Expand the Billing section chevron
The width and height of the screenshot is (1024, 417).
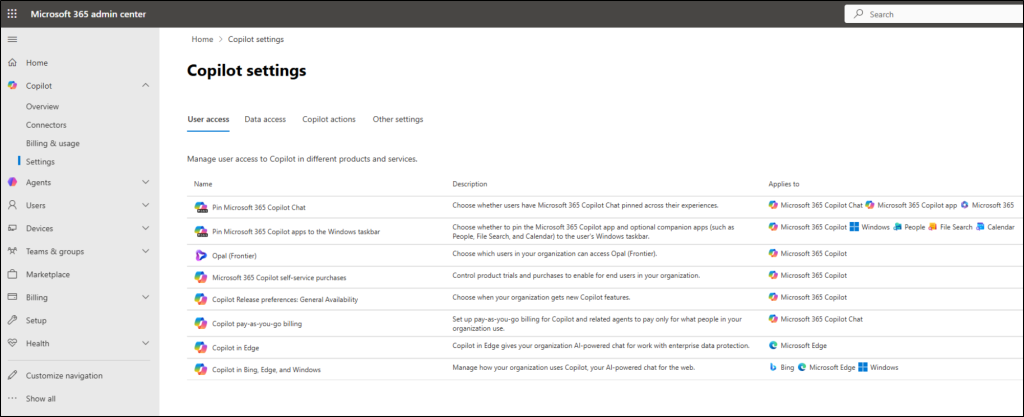point(146,297)
